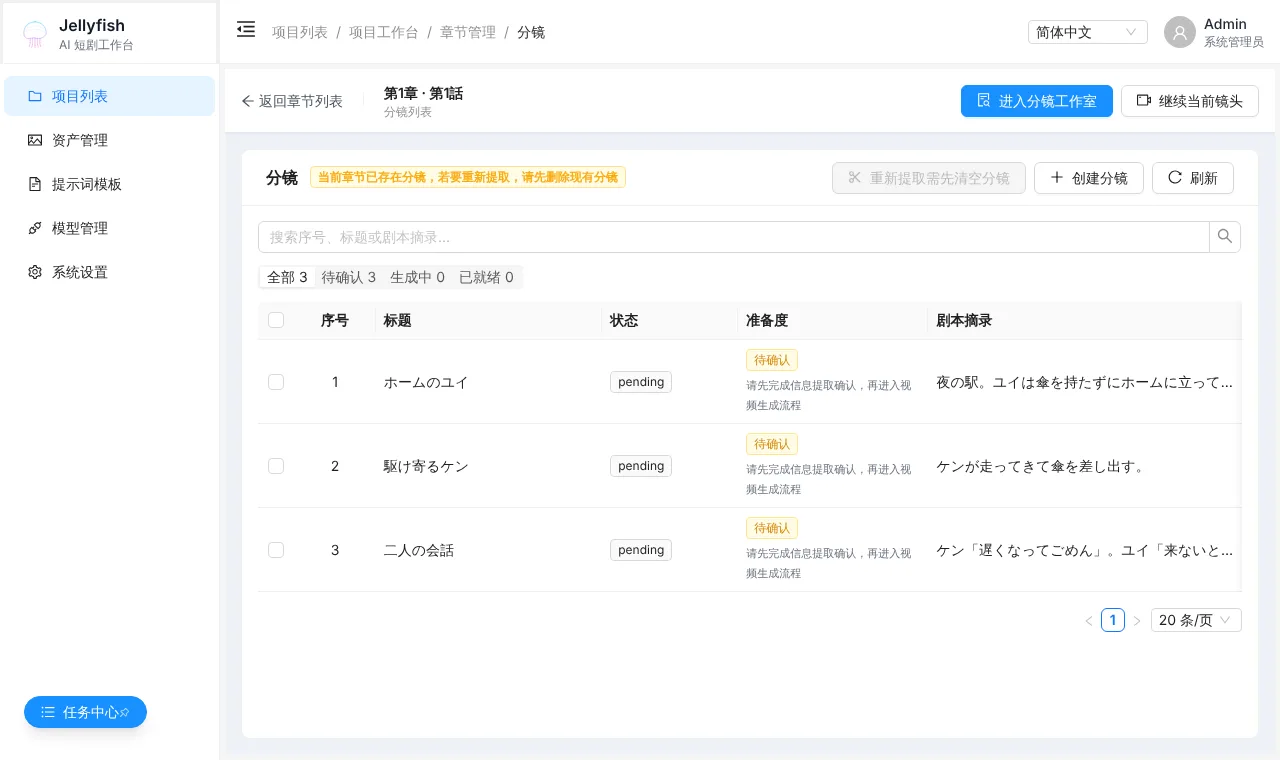The height and width of the screenshot is (760, 1280).
Task: Toggle the select-all checkbox in table header
Action: (x=276, y=320)
